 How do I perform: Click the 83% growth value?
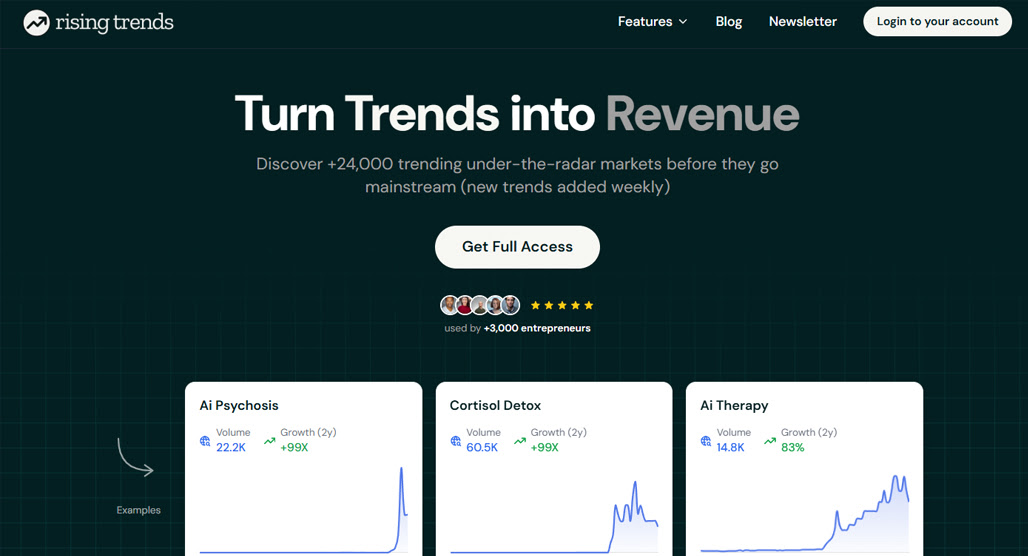pyautogui.click(x=792, y=447)
